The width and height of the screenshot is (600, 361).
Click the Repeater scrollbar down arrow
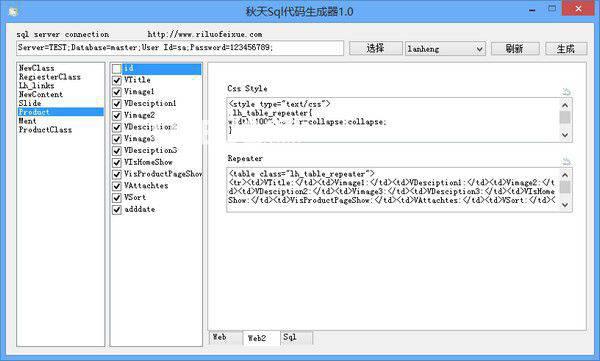coord(565,205)
